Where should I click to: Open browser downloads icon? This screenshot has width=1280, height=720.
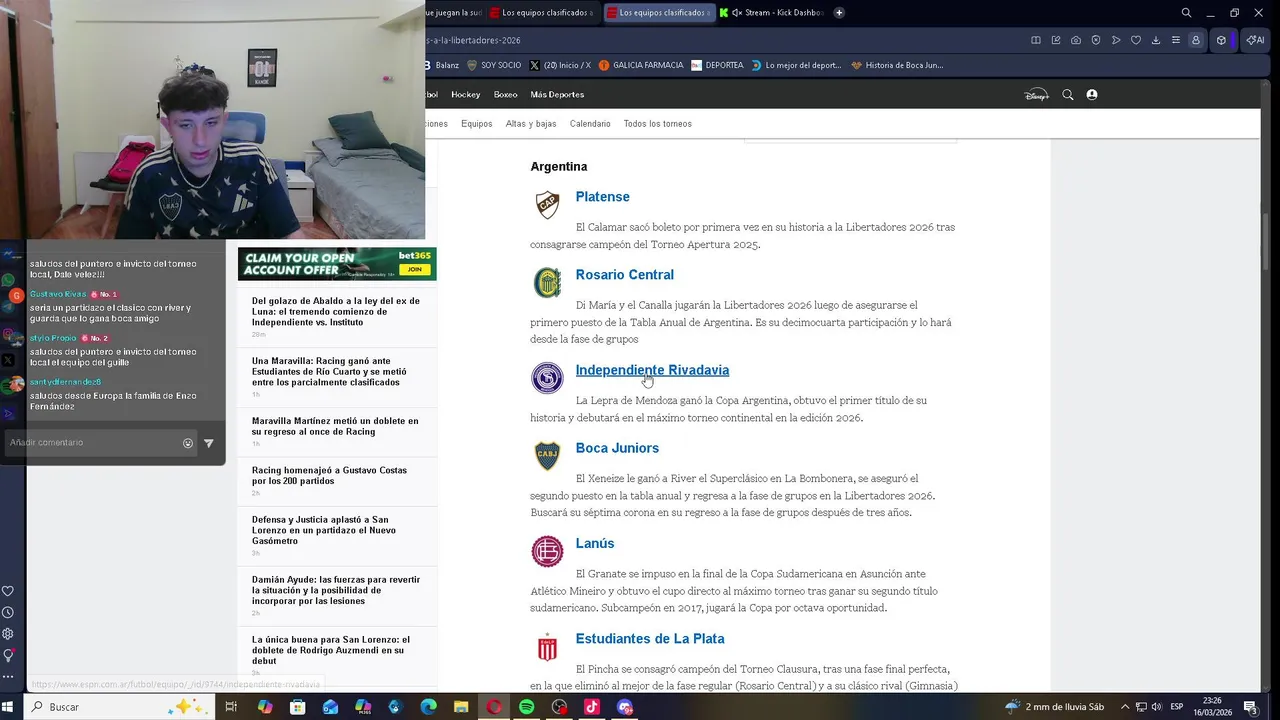click(1156, 40)
